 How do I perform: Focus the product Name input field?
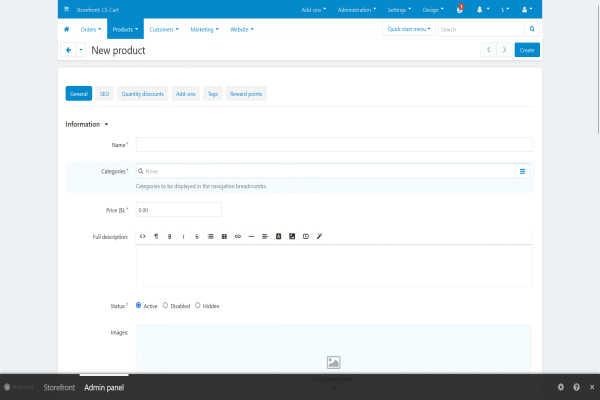[x=334, y=145]
